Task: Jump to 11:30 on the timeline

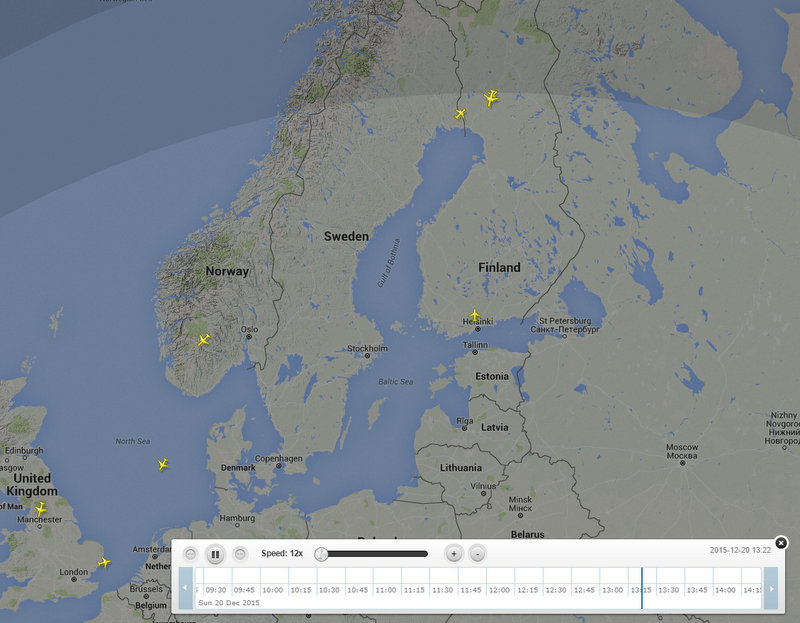Action: click(x=442, y=590)
